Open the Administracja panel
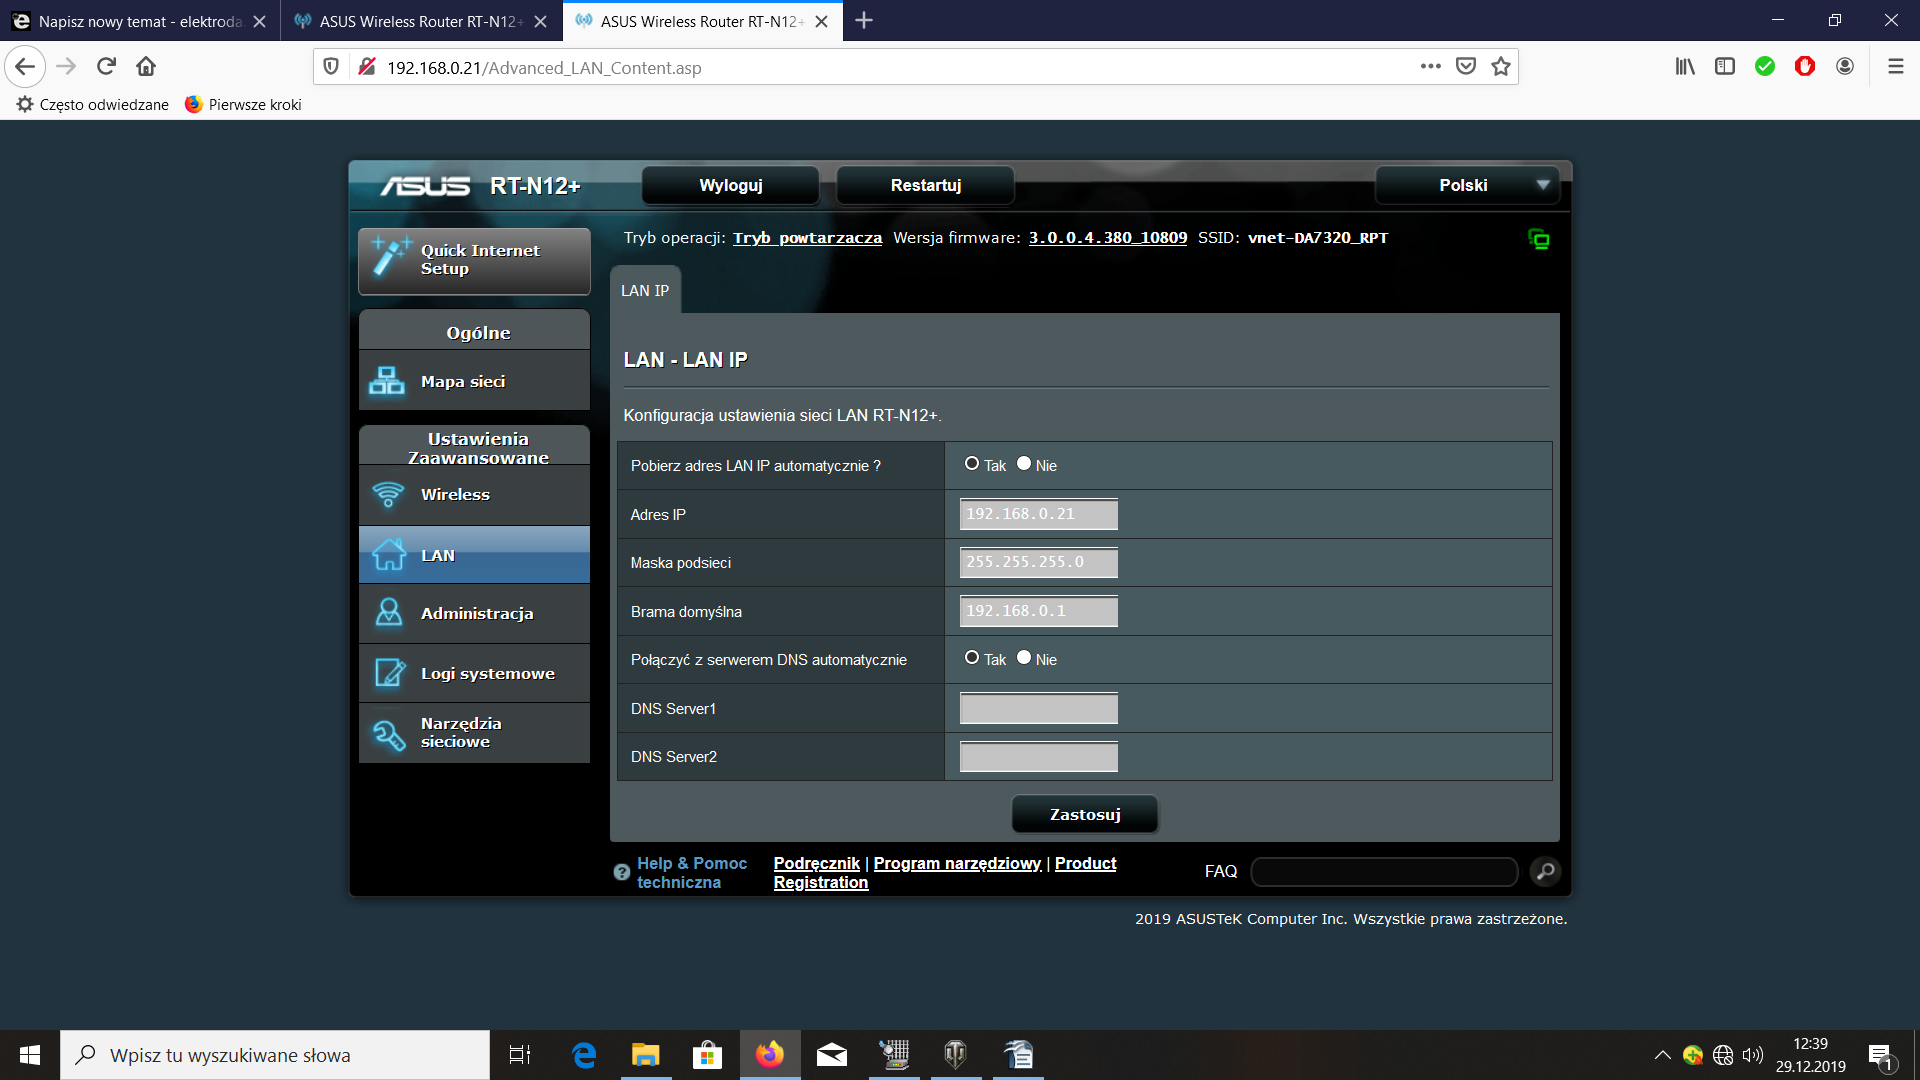 (477, 613)
